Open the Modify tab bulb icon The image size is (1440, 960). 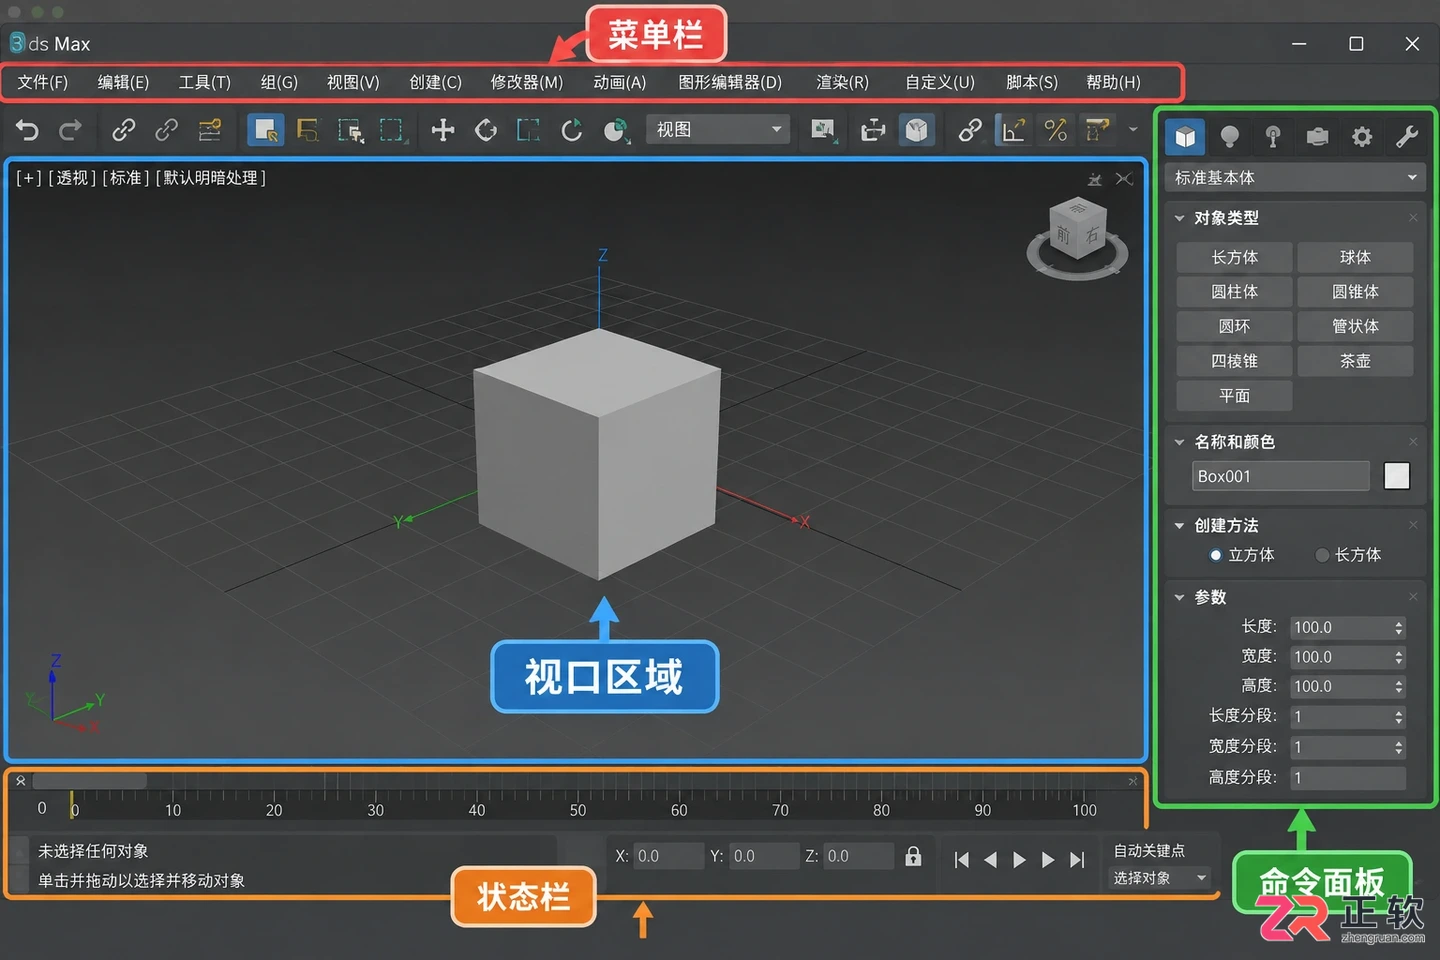tap(1230, 136)
